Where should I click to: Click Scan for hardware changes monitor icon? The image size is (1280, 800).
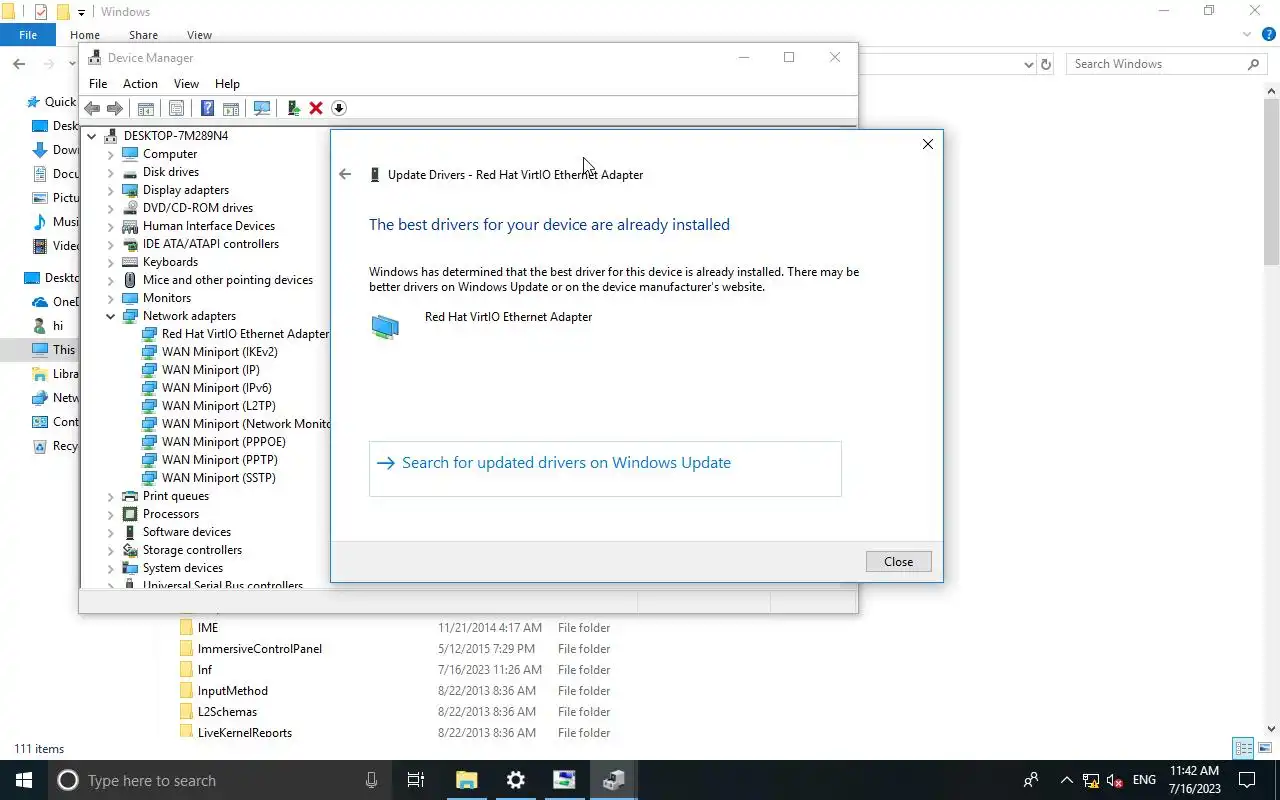pyautogui.click(x=262, y=108)
